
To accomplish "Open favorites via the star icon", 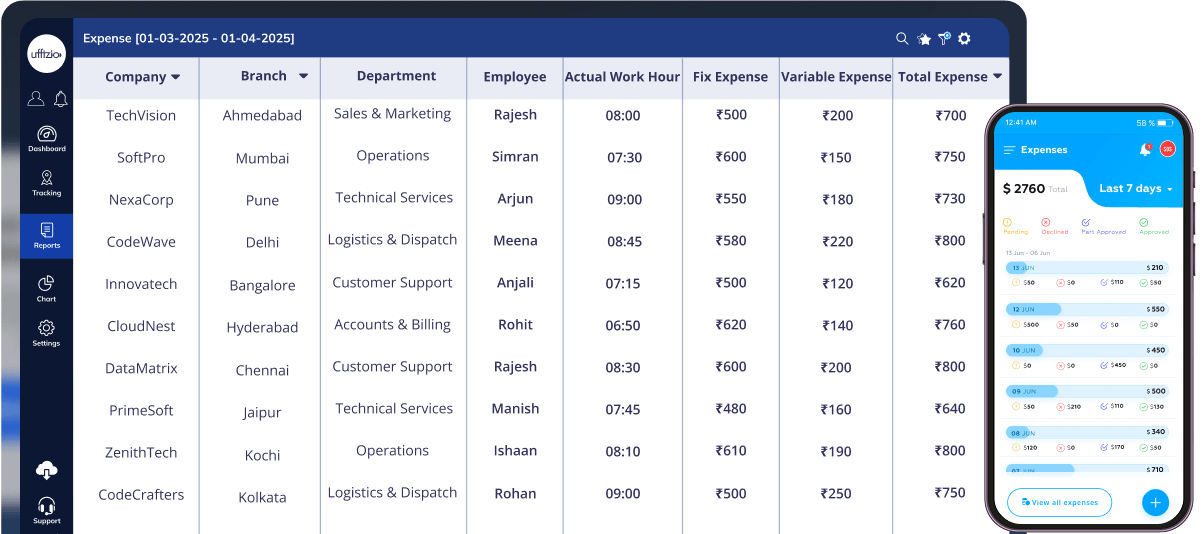I will coord(924,39).
